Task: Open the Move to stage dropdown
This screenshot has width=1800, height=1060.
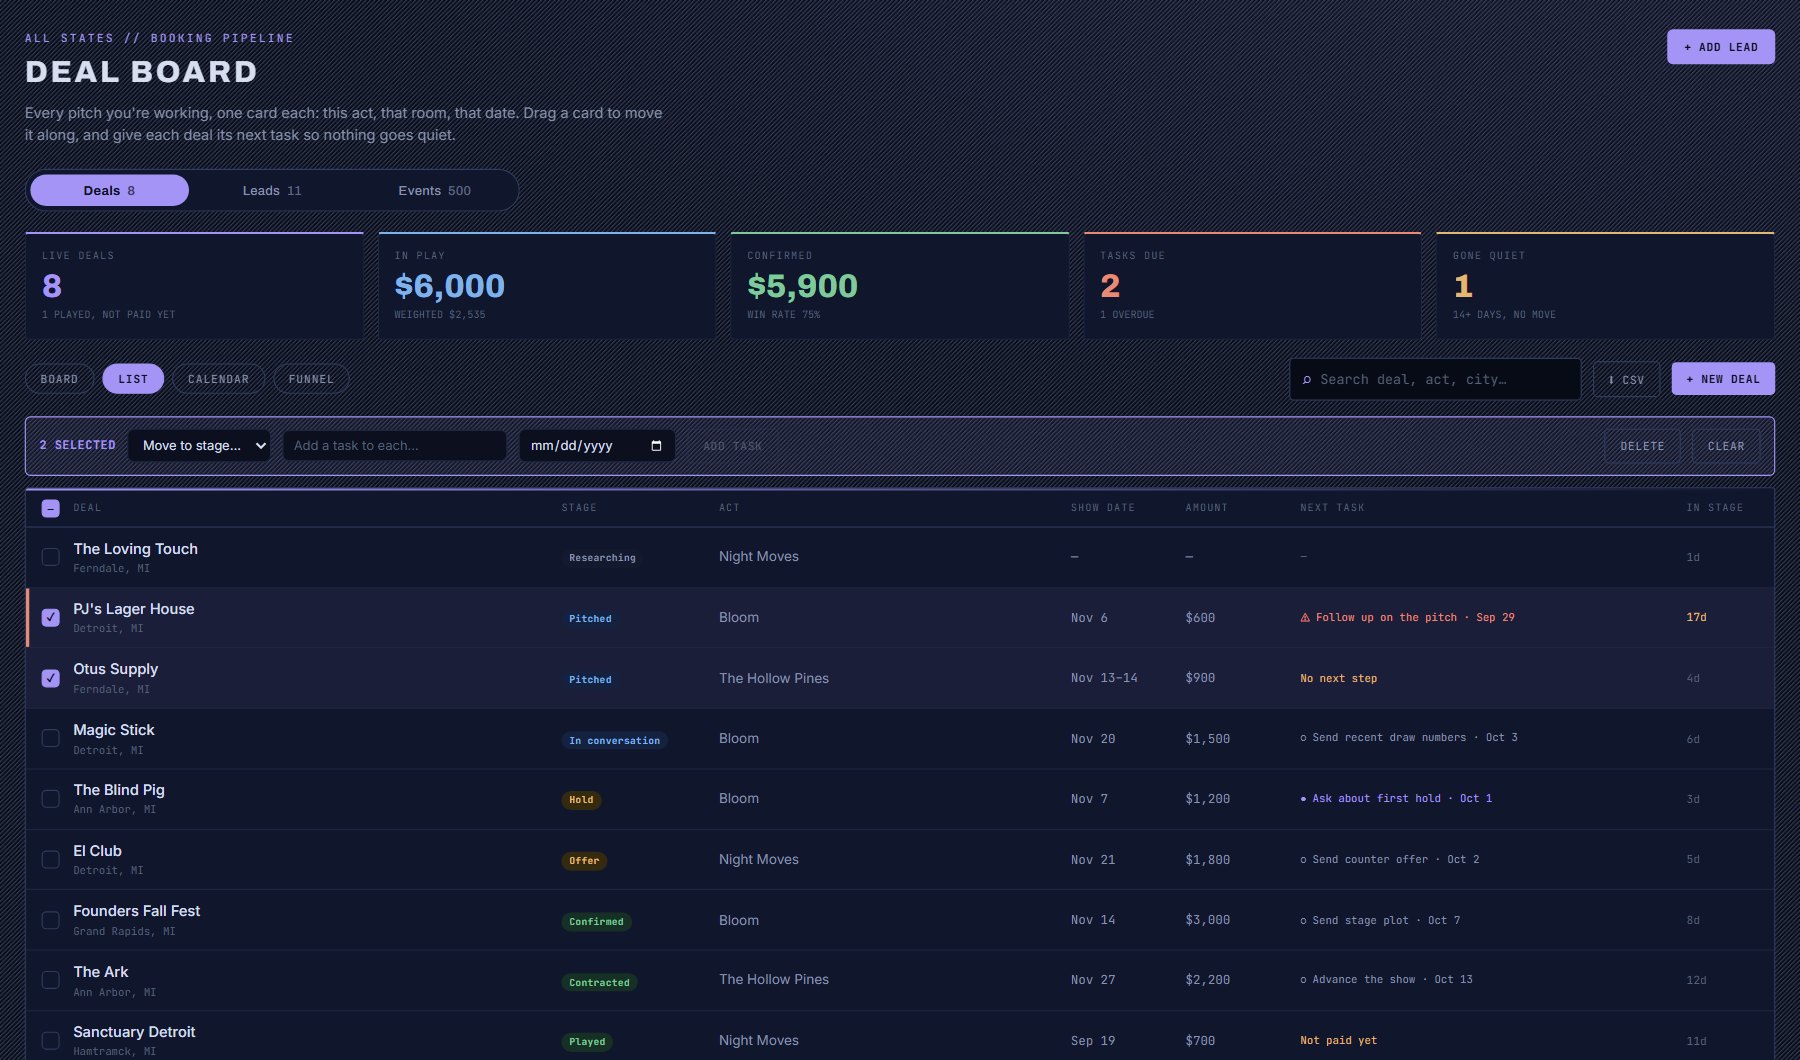Action: pos(199,446)
